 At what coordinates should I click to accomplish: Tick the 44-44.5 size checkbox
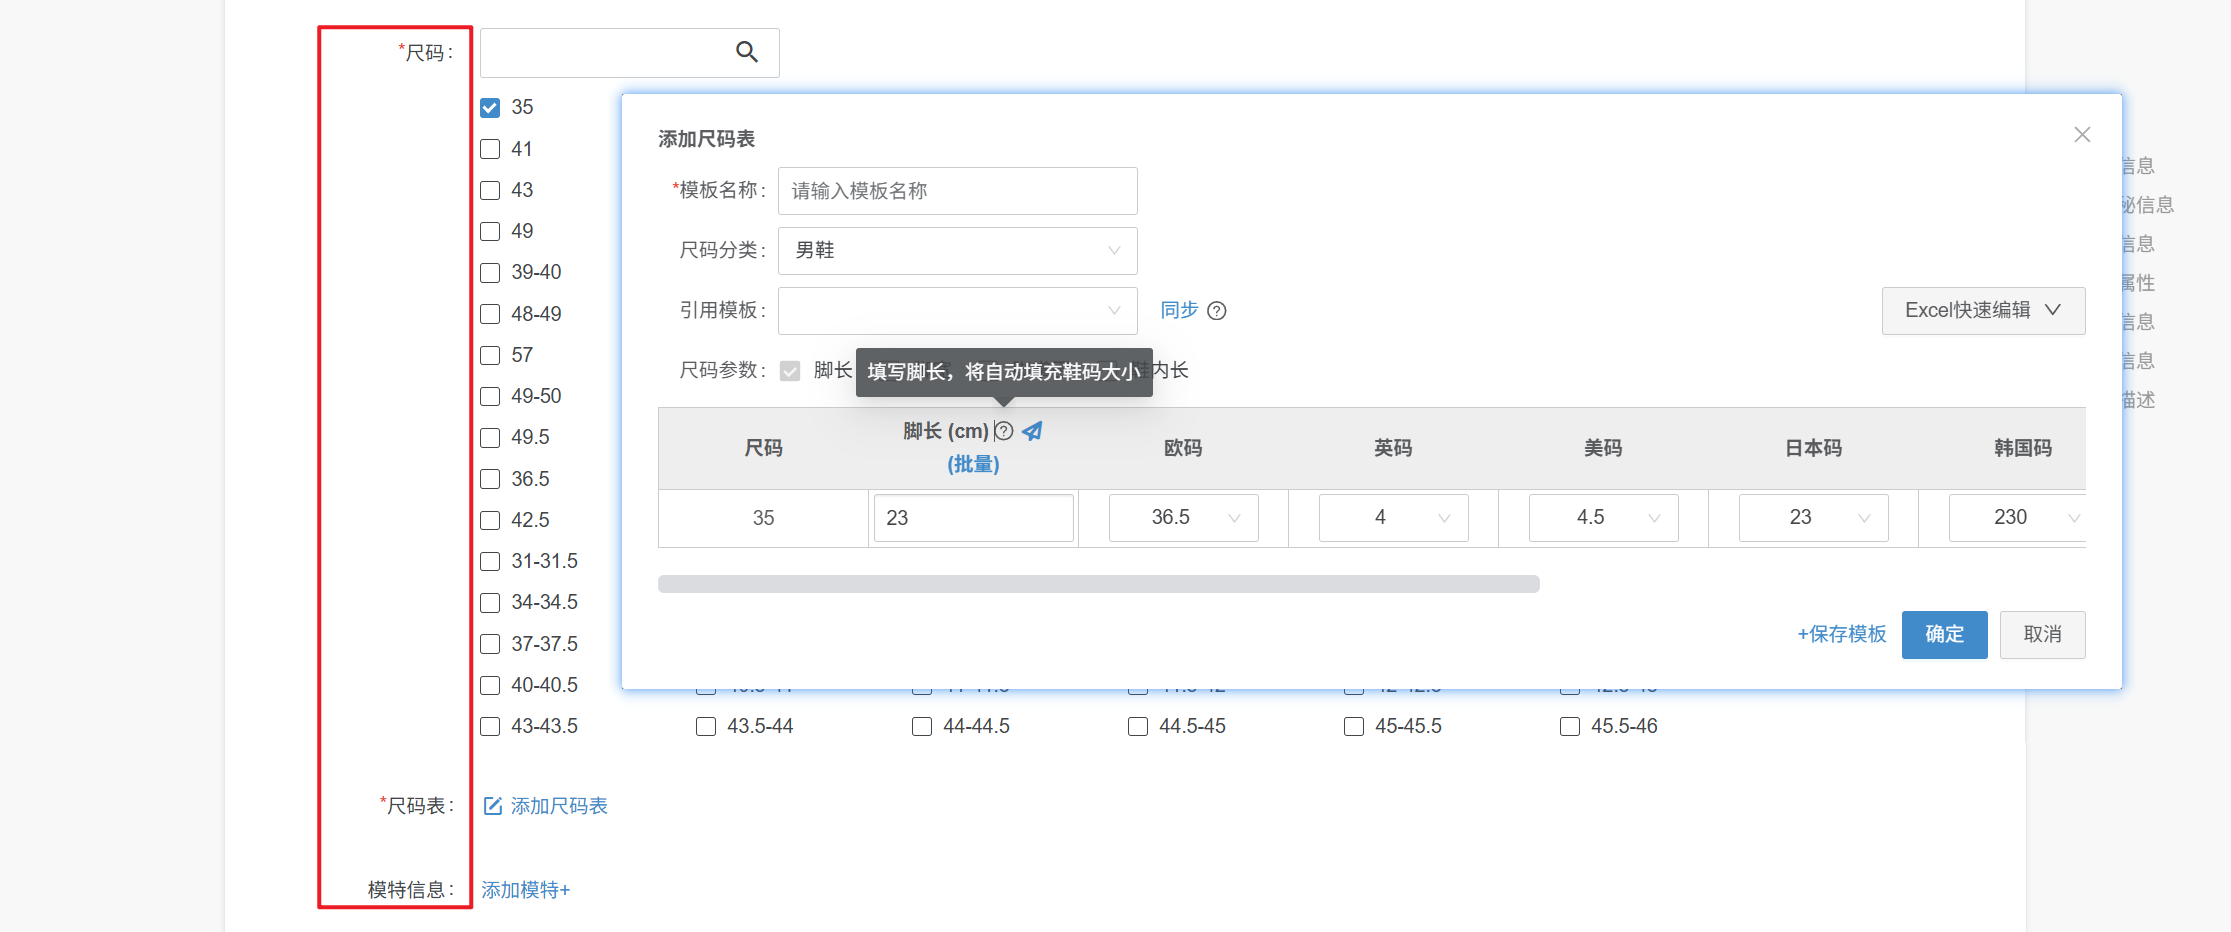[922, 727]
